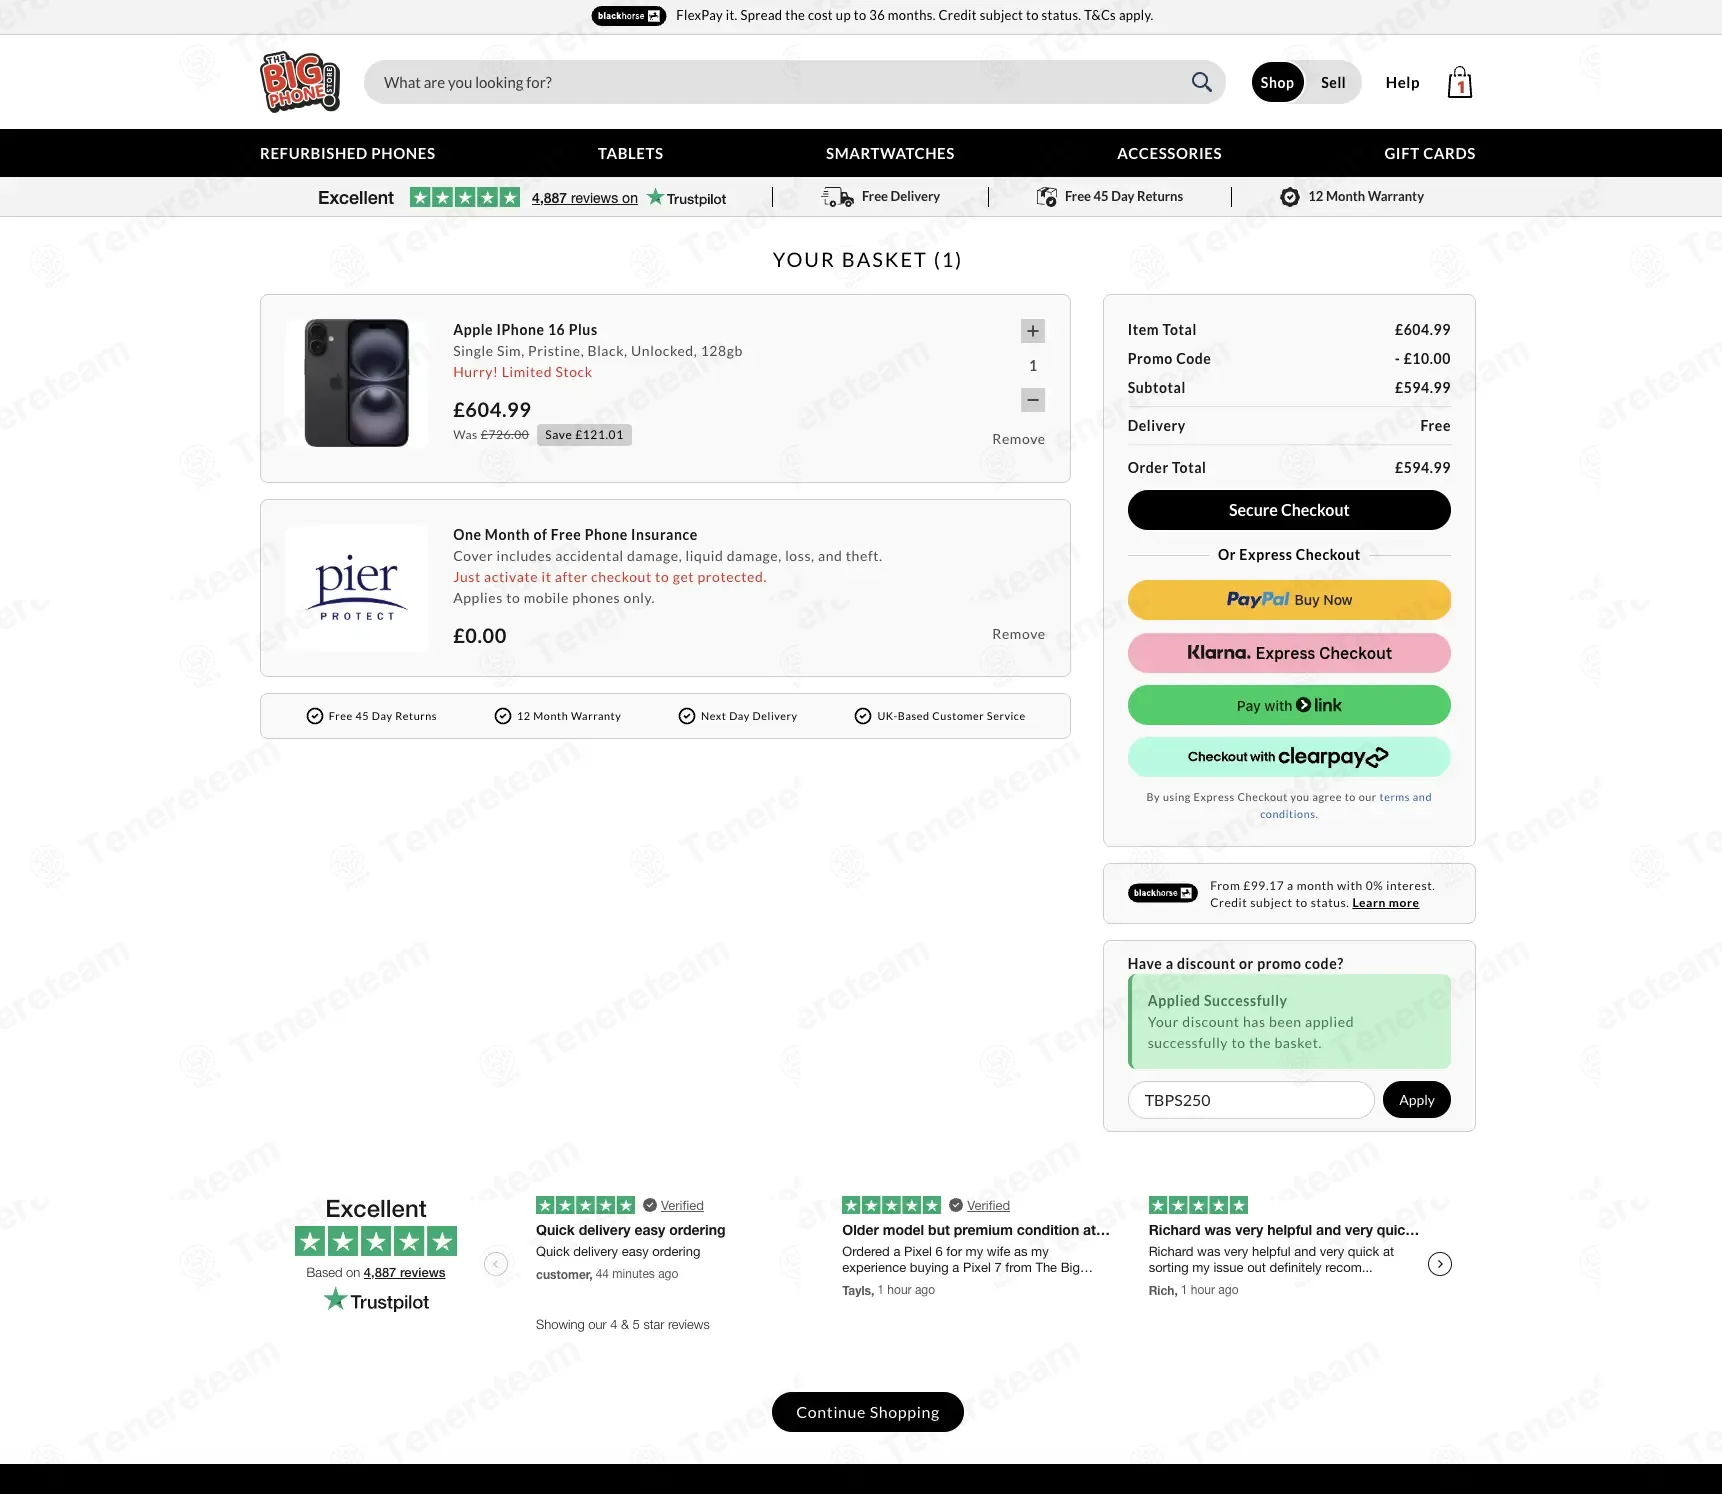
Task: Click the search magnifier icon
Action: (x=1201, y=82)
